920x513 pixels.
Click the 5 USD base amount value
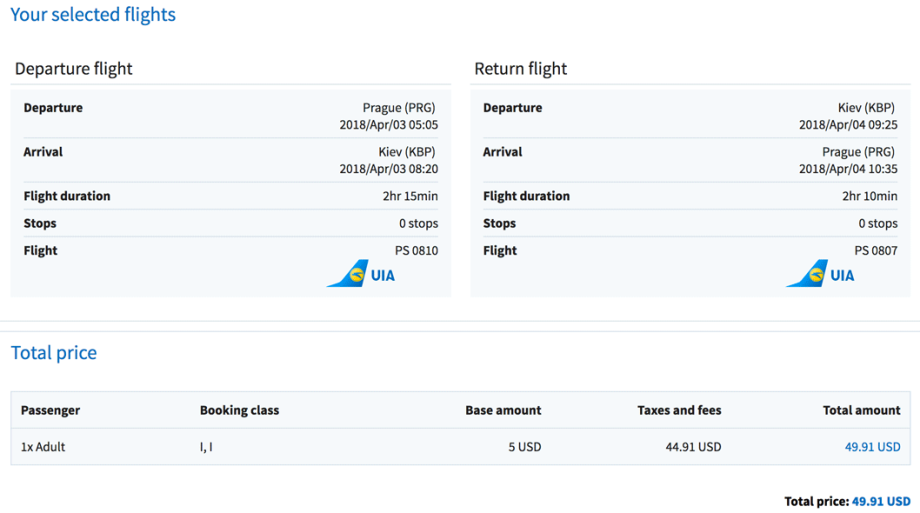524,447
